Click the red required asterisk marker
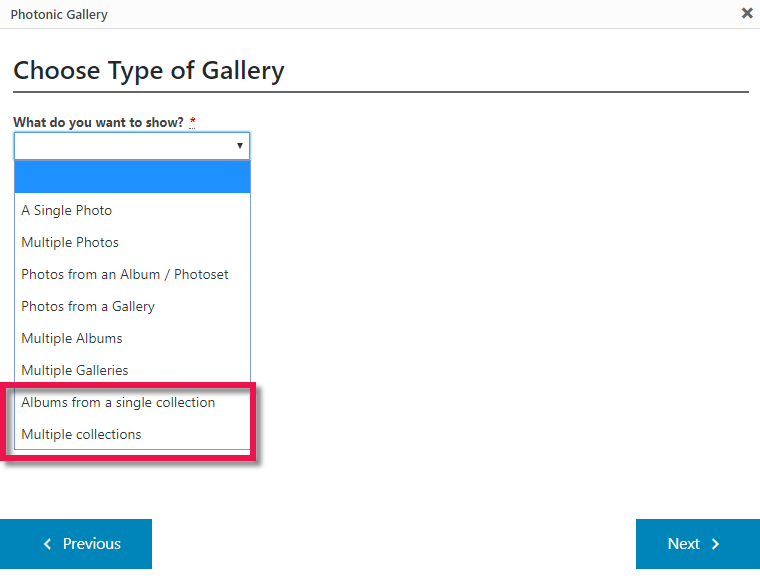Image resolution: width=760 pixels, height=581 pixels. (193, 123)
